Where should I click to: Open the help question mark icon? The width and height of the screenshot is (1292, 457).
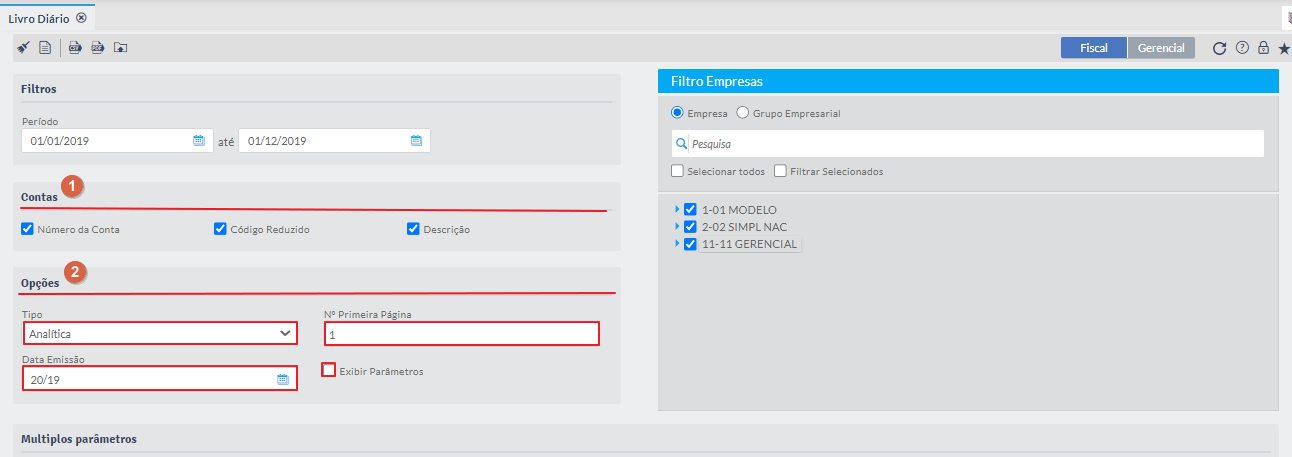click(1242, 48)
